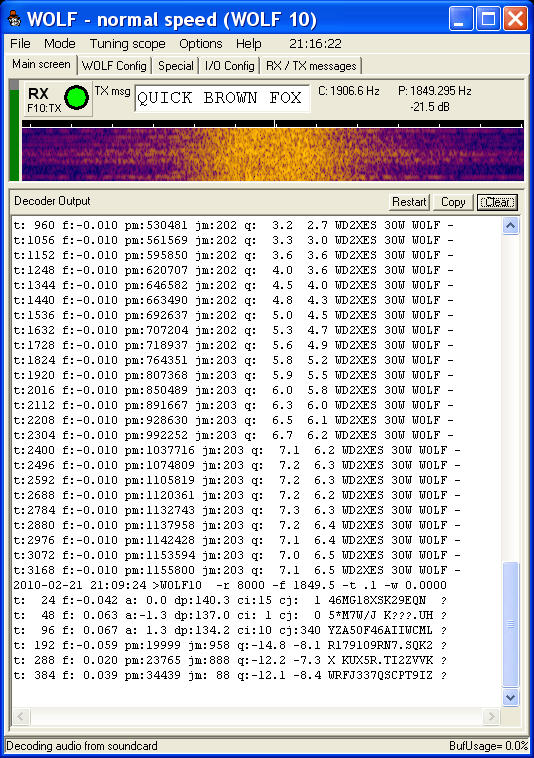Click the 2010-02-21 21:09:24 command line
Viewport: 534px width, 758px height.
pos(230,585)
